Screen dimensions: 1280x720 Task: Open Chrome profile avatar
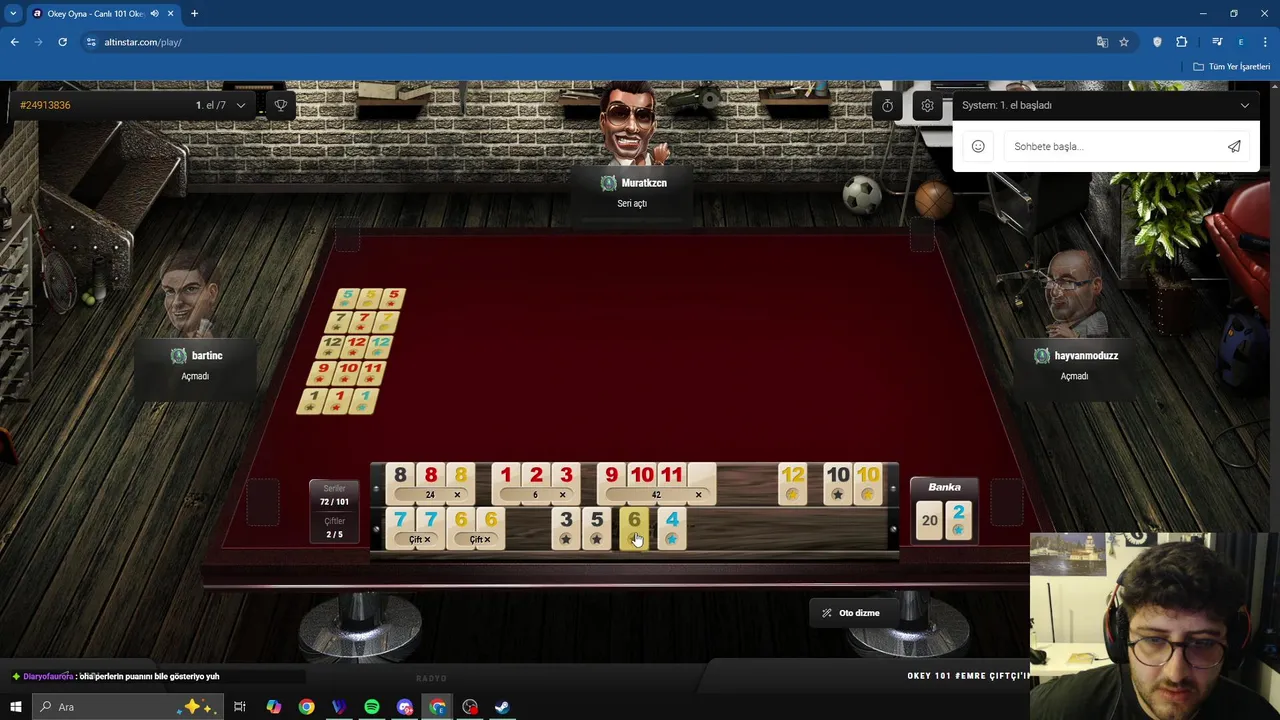1241,42
